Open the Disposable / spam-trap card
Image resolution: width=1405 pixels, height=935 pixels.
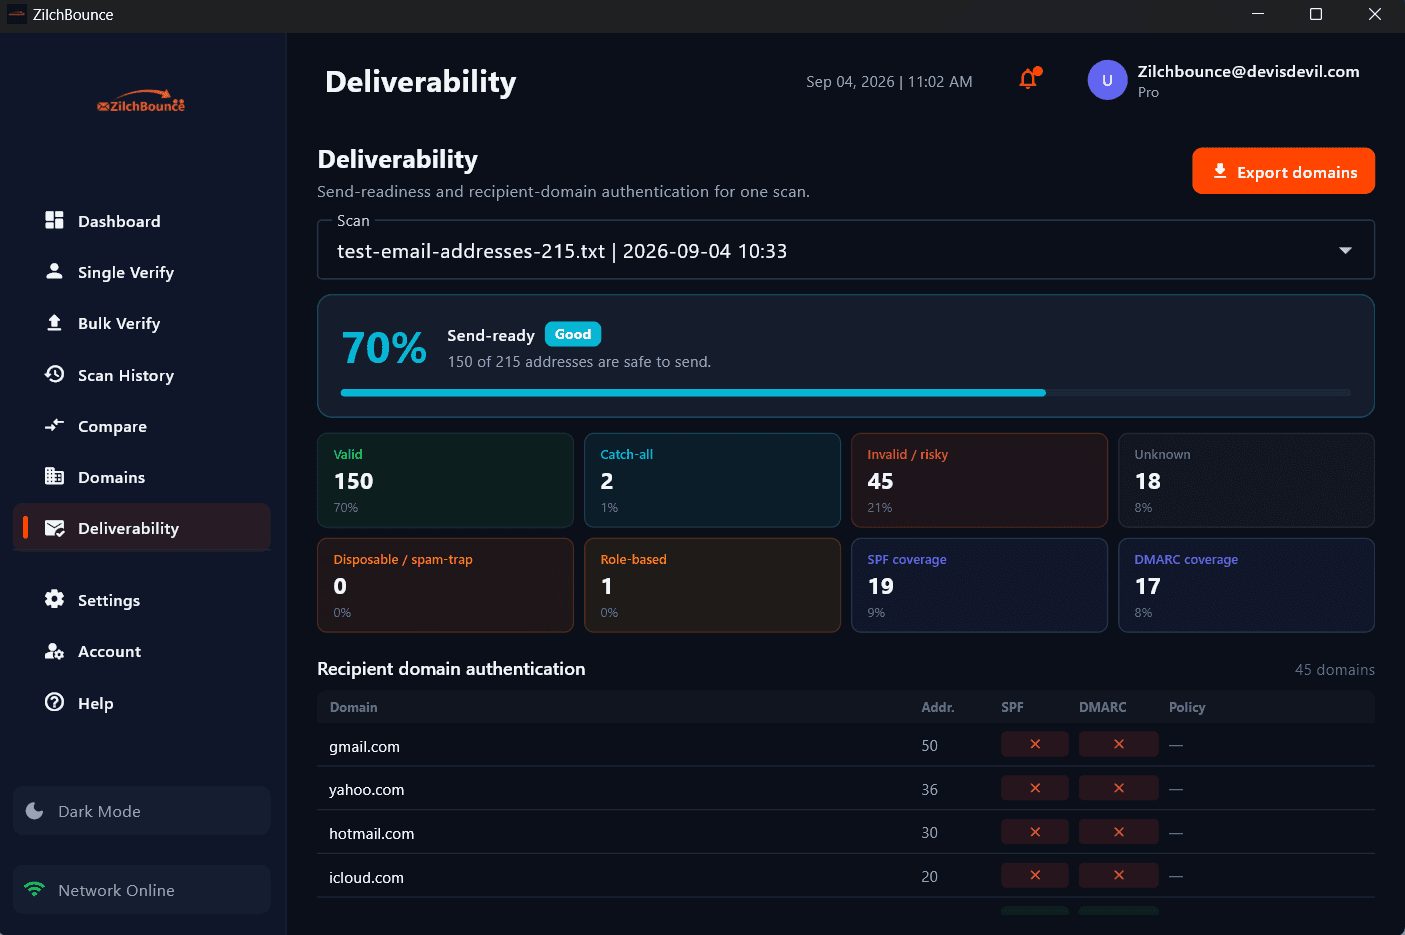445,585
